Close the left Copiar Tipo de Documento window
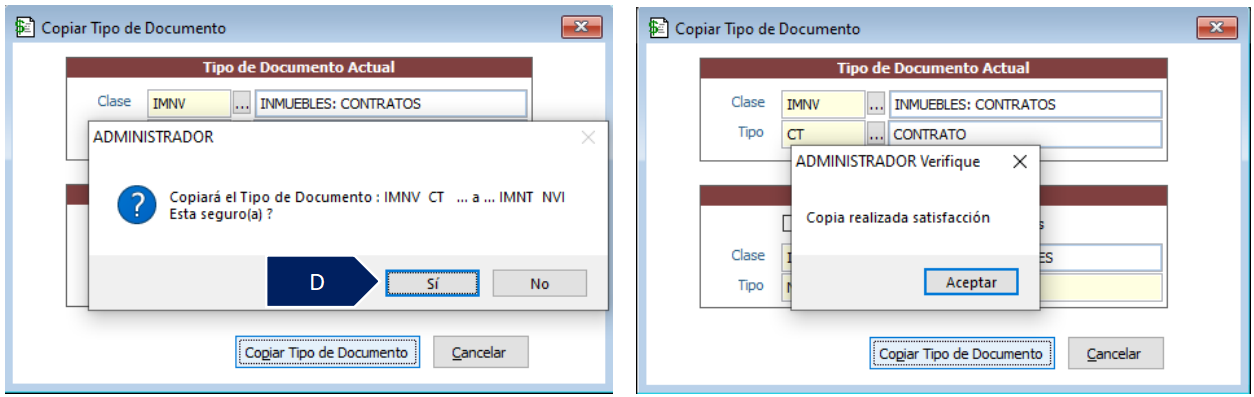The width and height of the screenshot is (1254, 397). pos(581,28)
